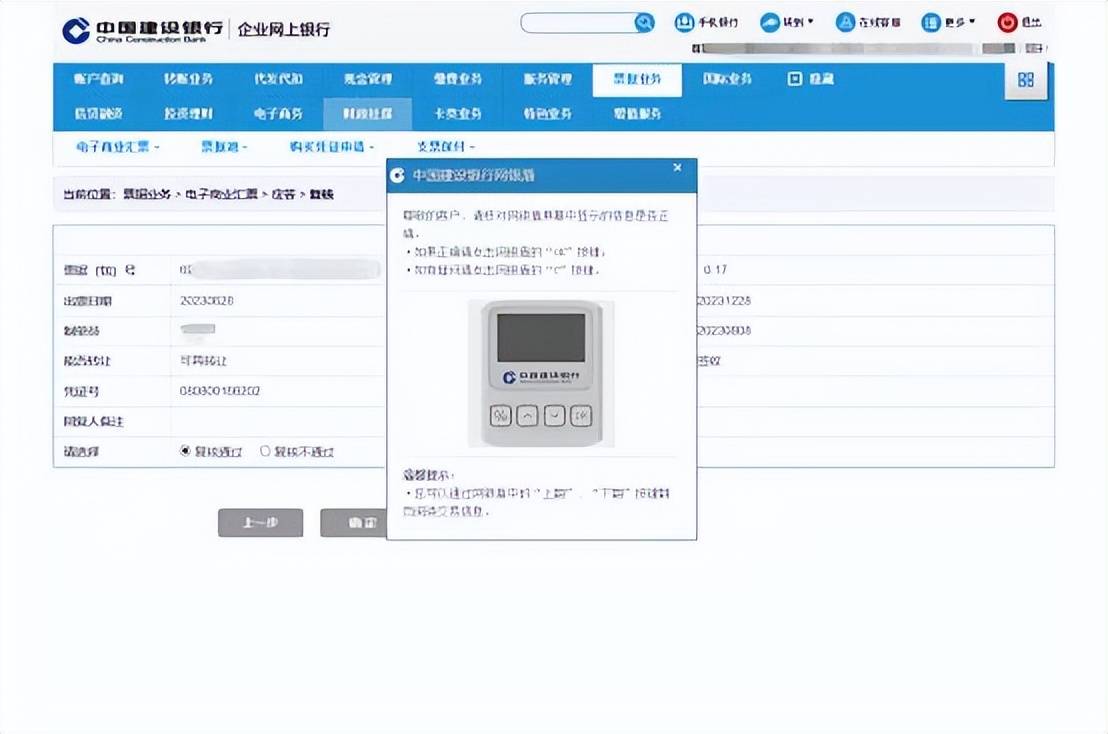Click the 隐藏 hide icon in navigation bar
This screenshot has height=734, width=1108.
point(797,79)
